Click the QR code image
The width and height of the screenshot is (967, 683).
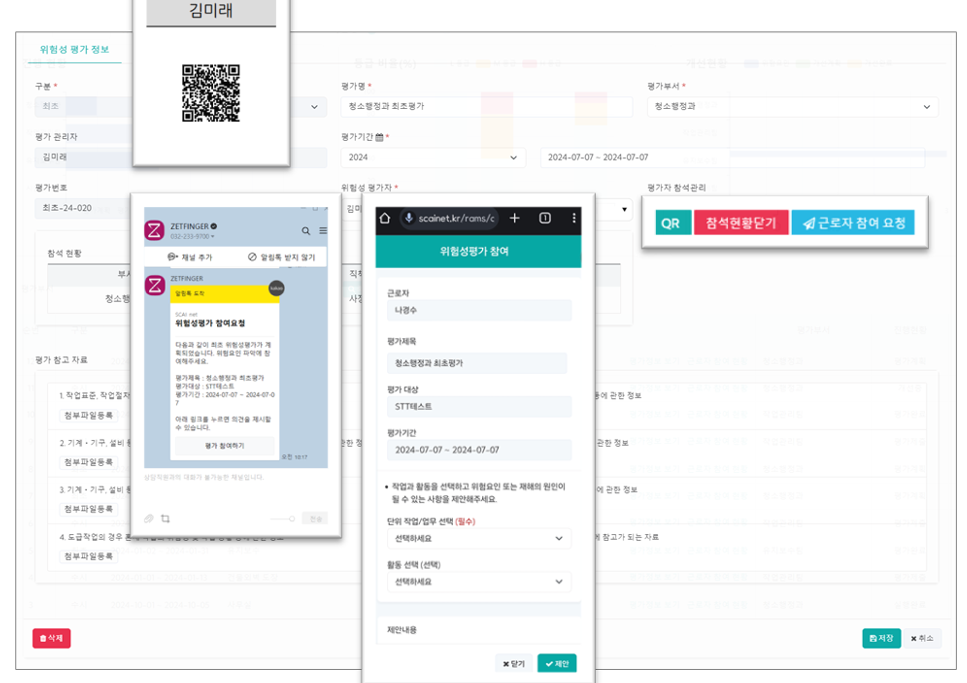click(211, 93)
